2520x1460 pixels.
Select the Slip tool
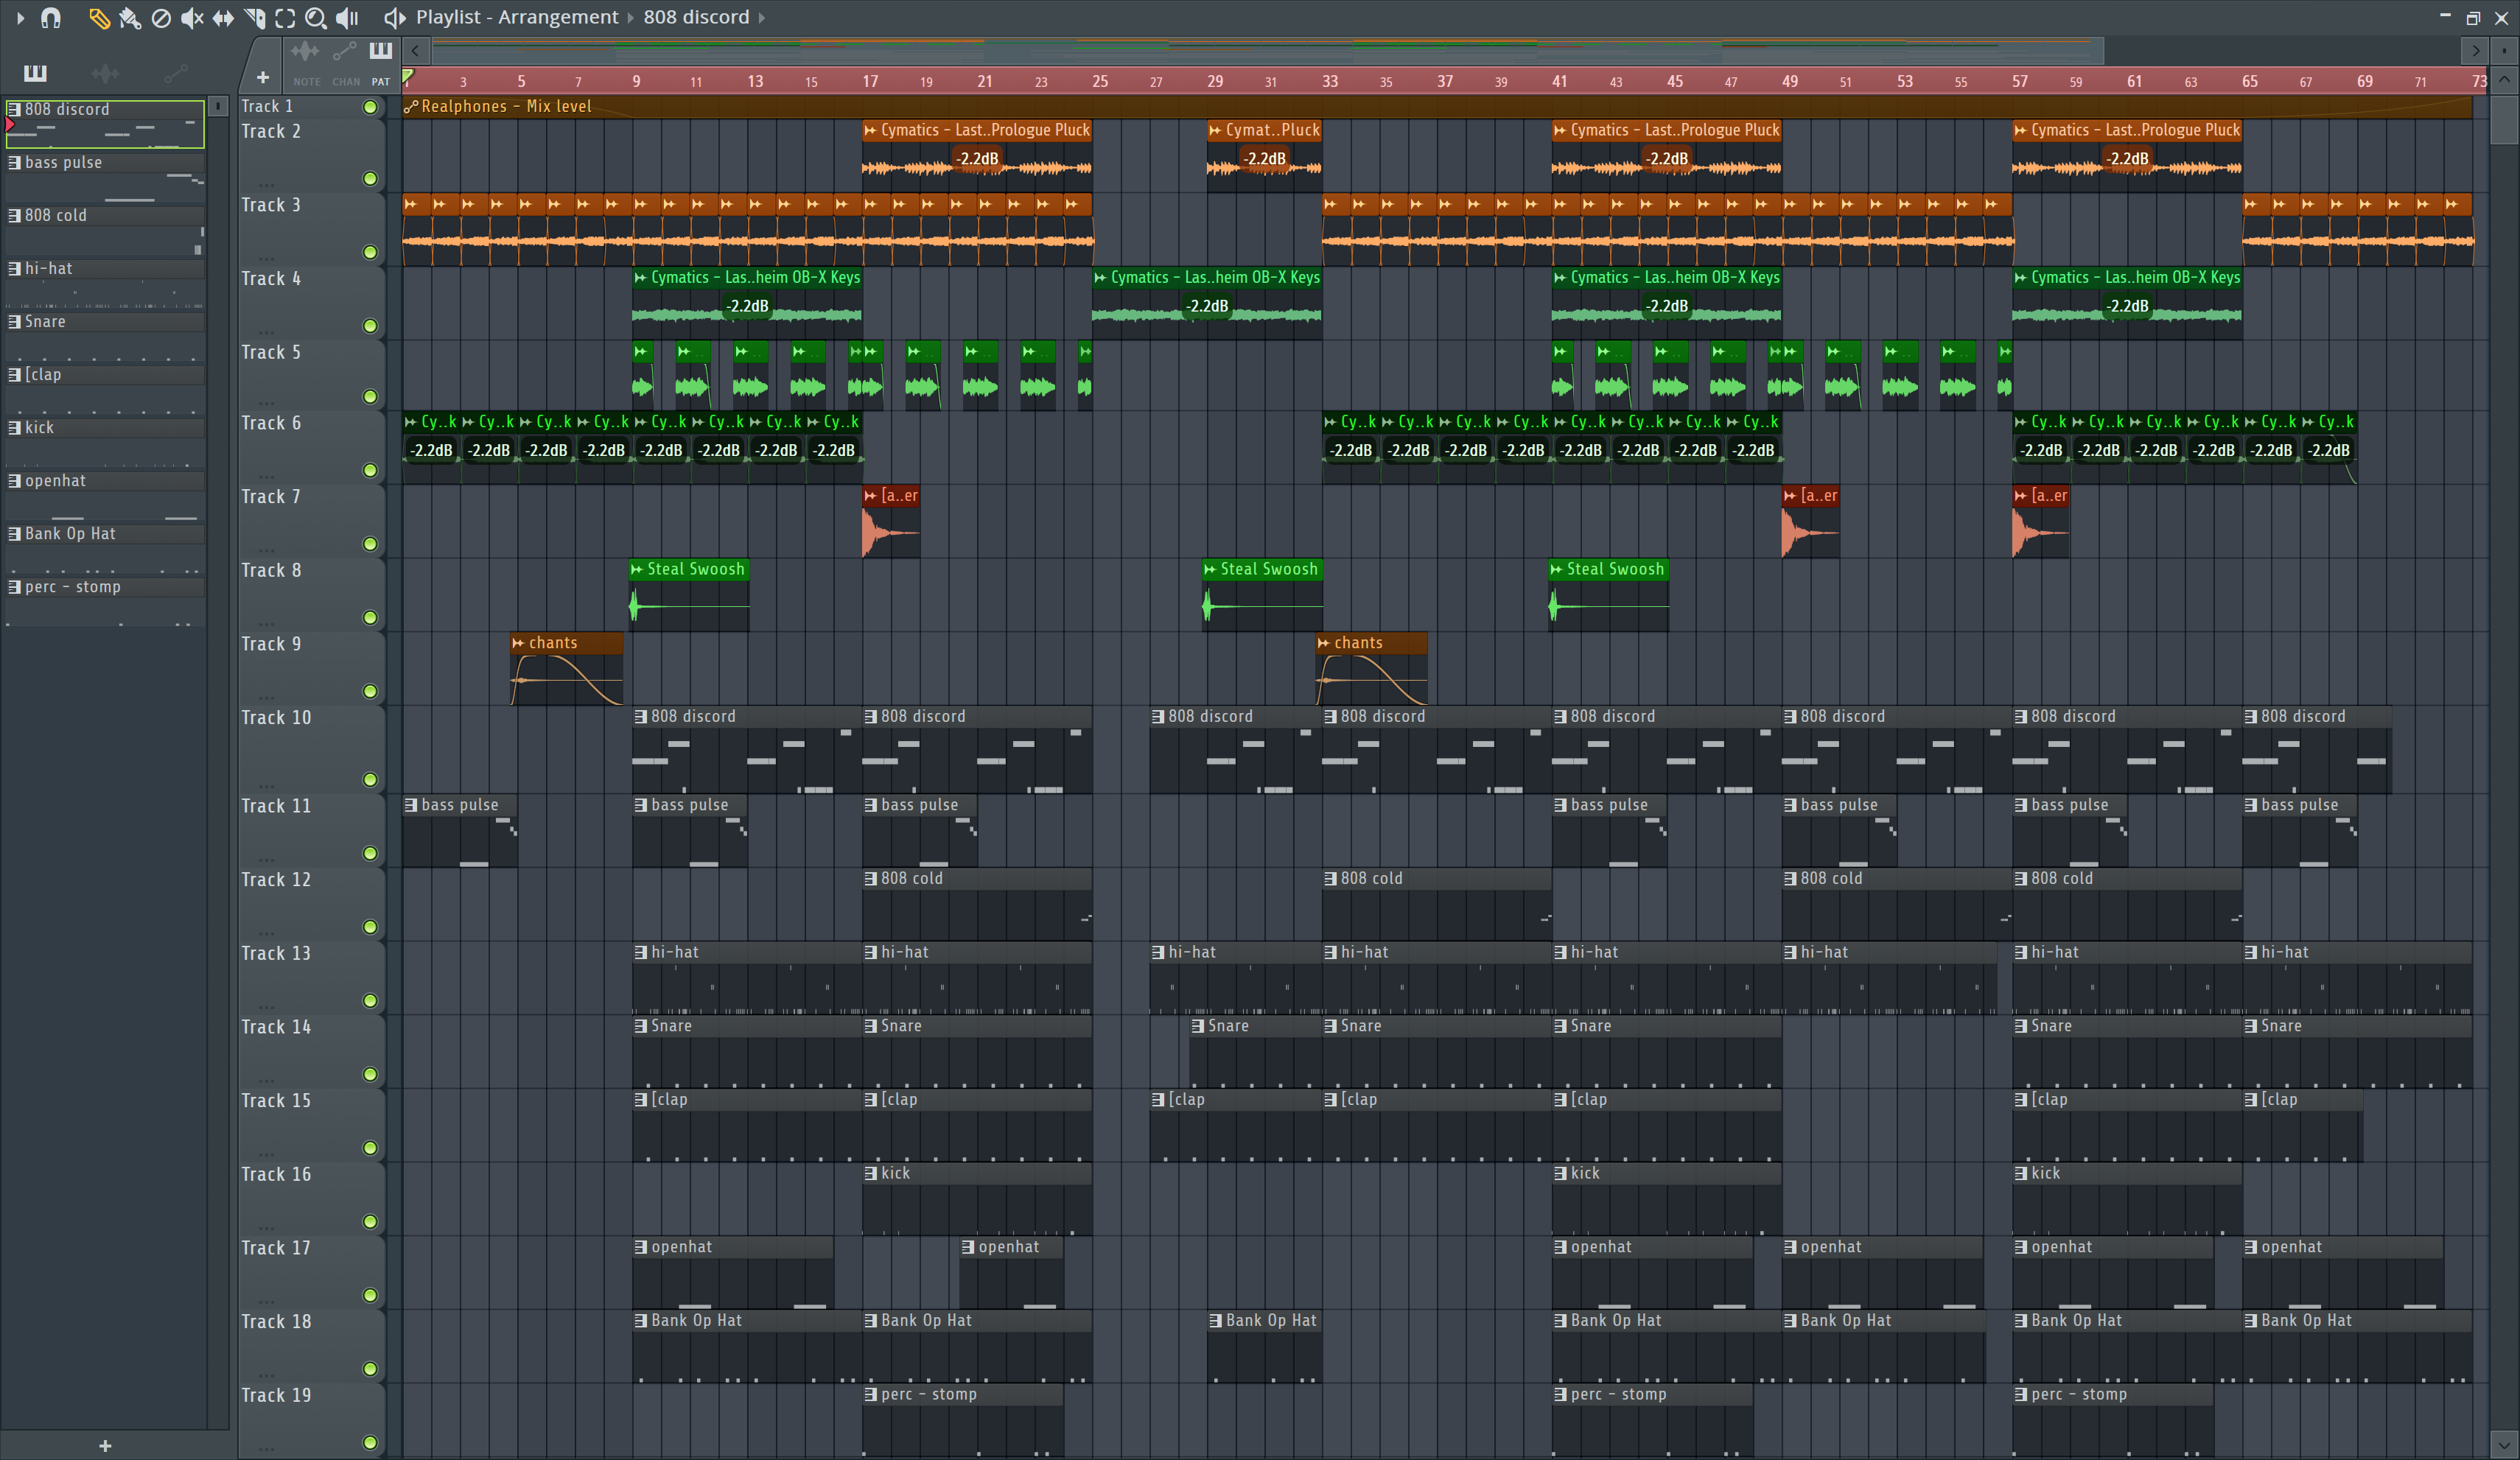click(223, 17)
